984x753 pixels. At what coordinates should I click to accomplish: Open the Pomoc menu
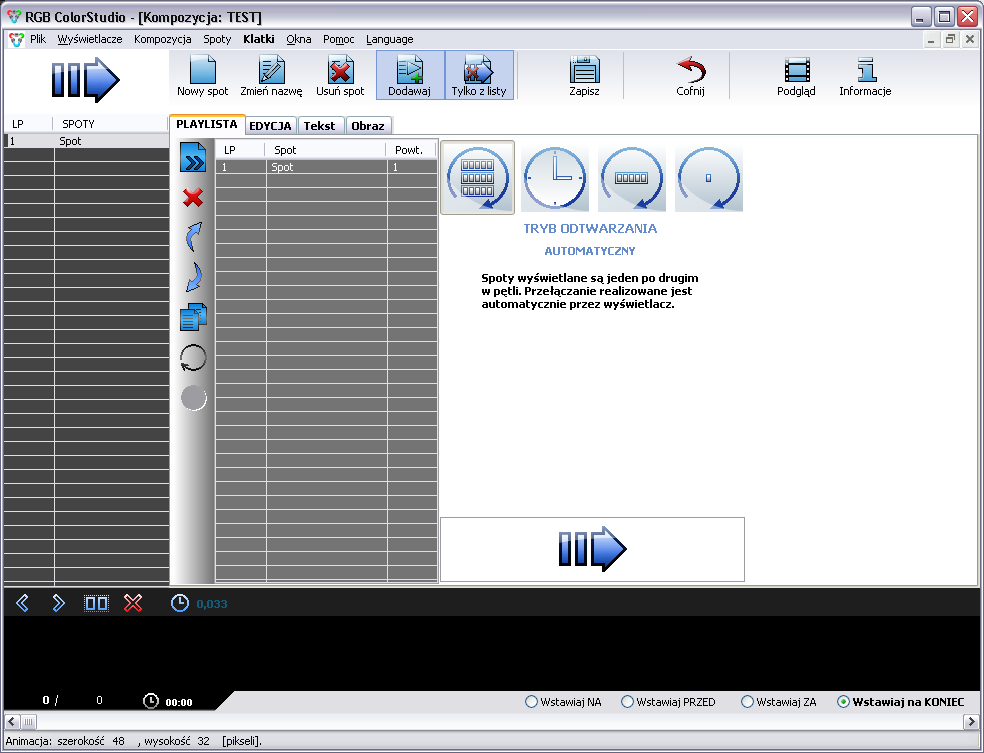(x=339, y=39)
